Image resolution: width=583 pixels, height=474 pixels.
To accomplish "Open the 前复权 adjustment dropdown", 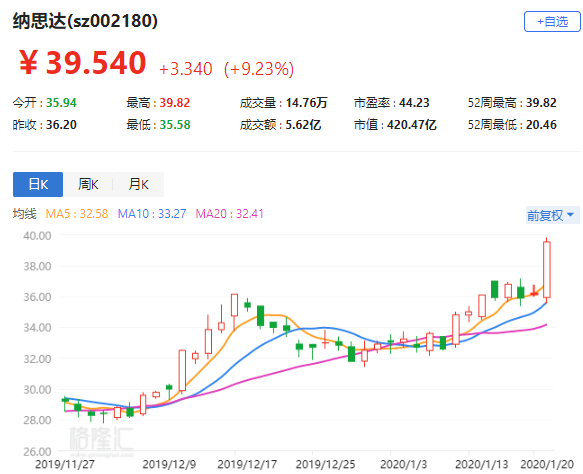I will tap(552, 215).
